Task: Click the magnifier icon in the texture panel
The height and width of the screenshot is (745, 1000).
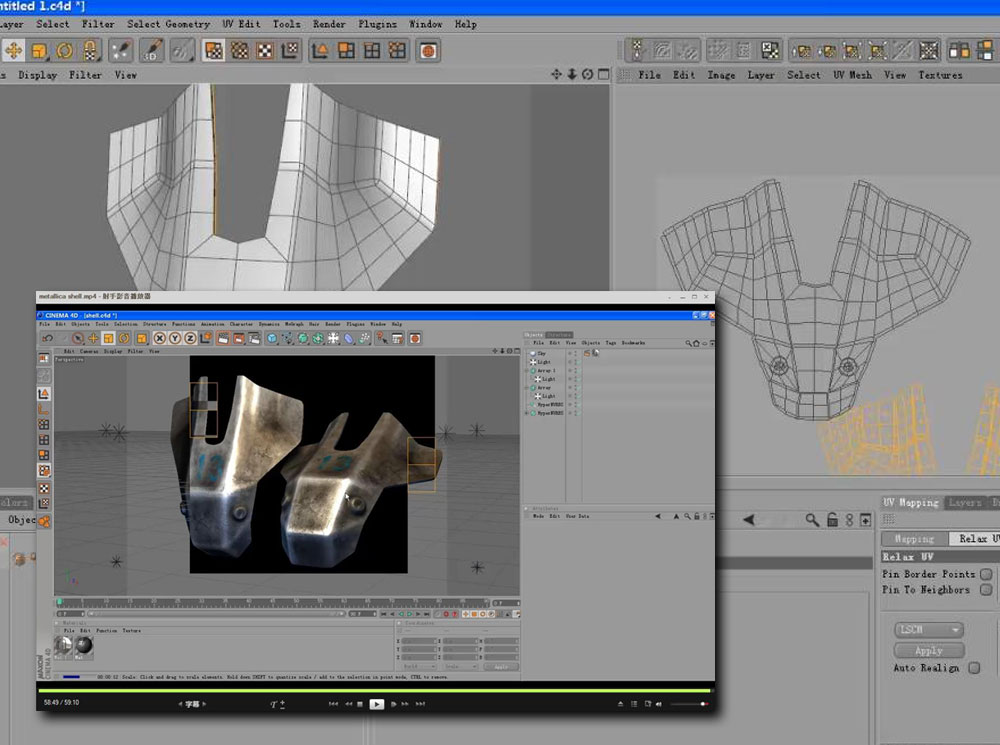Action: pos(811,519)
